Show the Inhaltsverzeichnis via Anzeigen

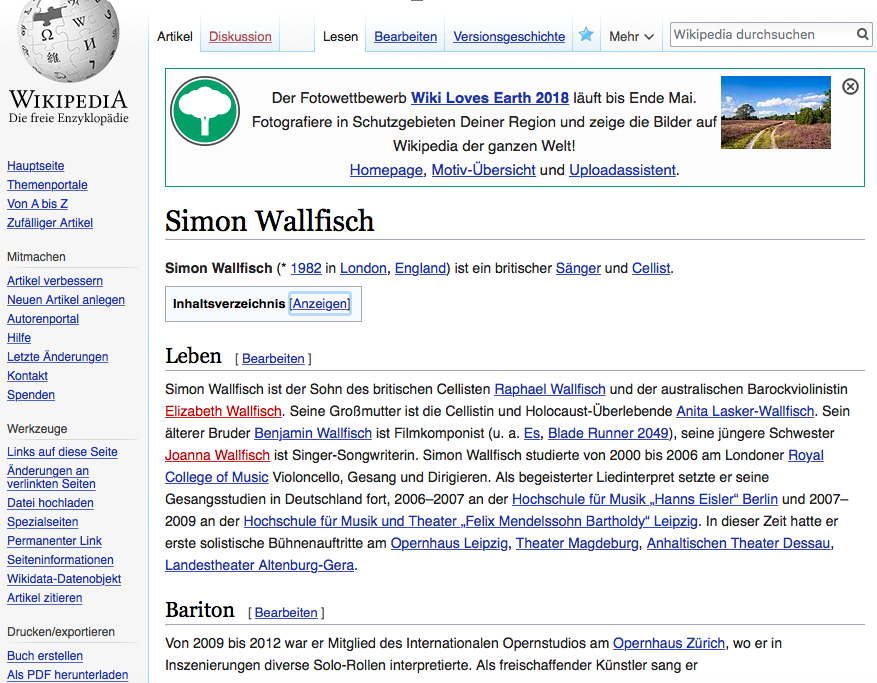click(x=320, y=304)
